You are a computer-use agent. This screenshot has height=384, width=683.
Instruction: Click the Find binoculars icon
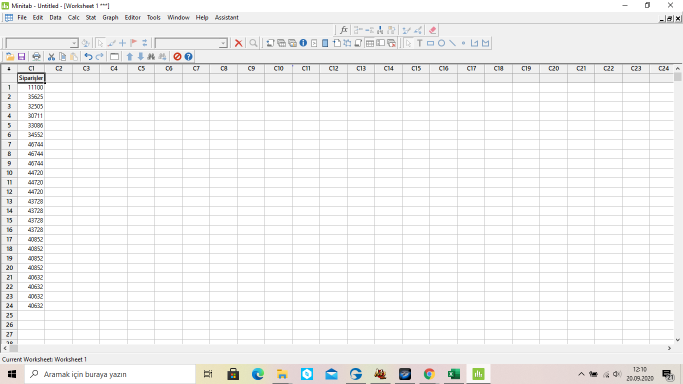tap(151, 57)
